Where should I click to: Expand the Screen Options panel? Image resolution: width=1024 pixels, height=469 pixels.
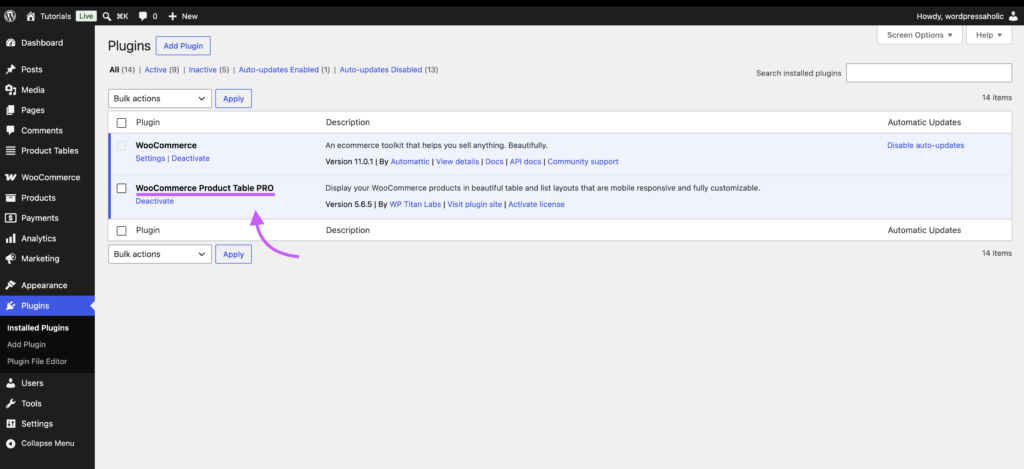pos(920,35)
